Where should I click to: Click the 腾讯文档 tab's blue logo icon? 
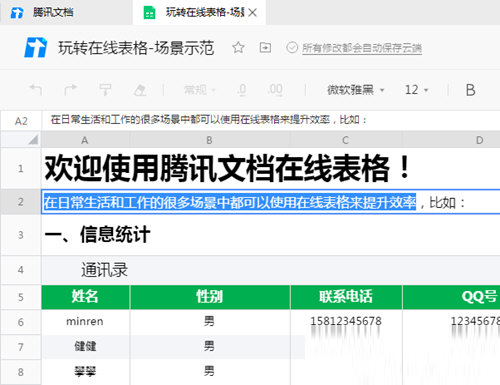point(17,13)
